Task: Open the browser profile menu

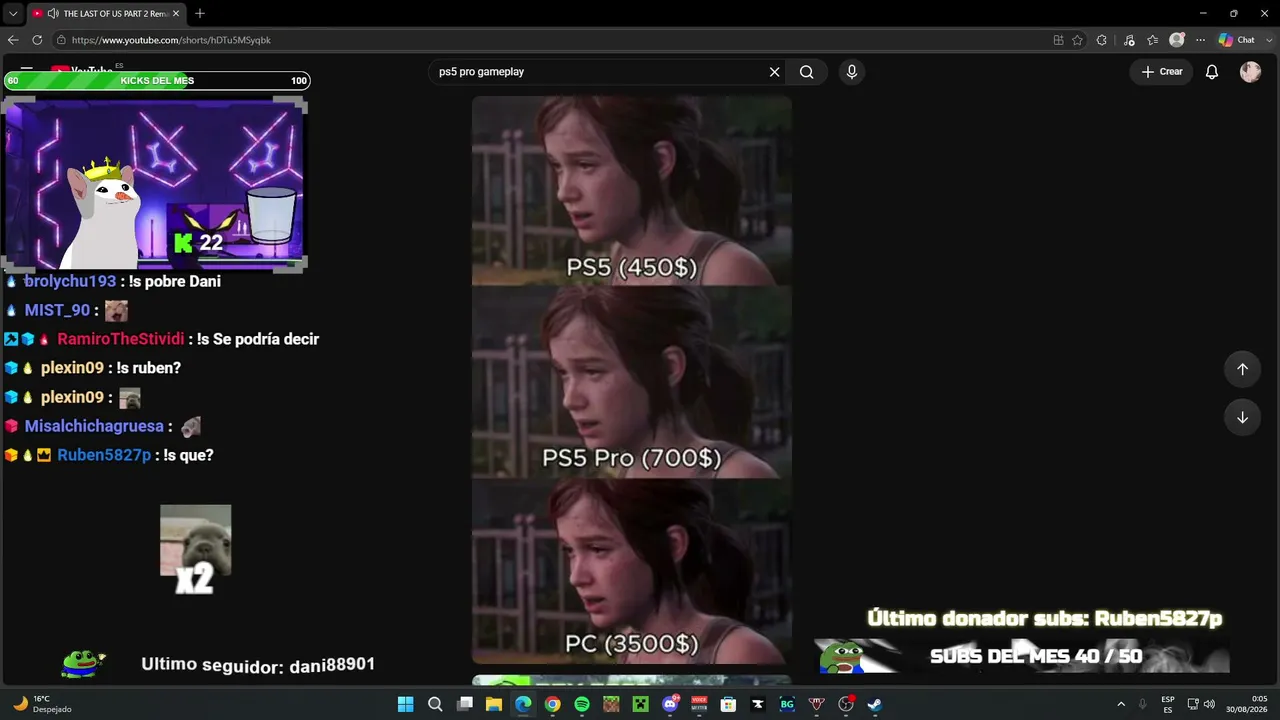Action: pyautogui.click(x=1177, y=40)
